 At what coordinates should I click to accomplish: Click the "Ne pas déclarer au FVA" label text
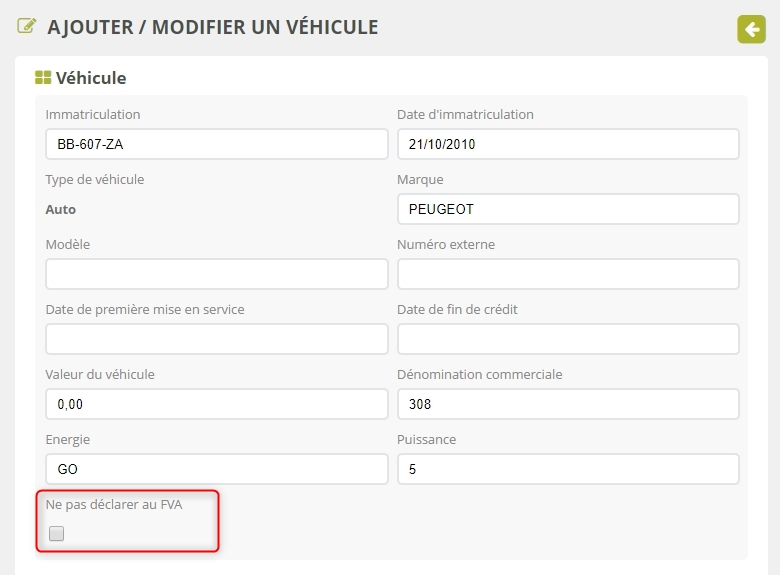click(114, 504)
